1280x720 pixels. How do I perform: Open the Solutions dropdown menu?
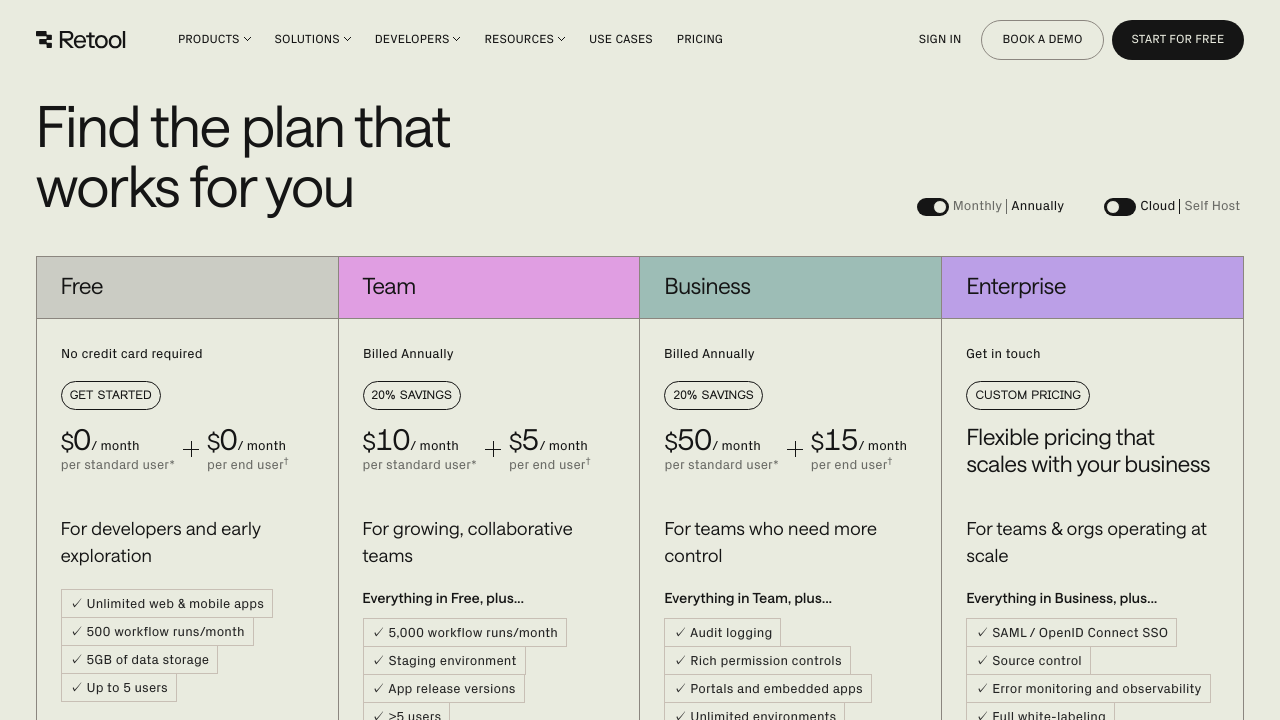[312, 39]
